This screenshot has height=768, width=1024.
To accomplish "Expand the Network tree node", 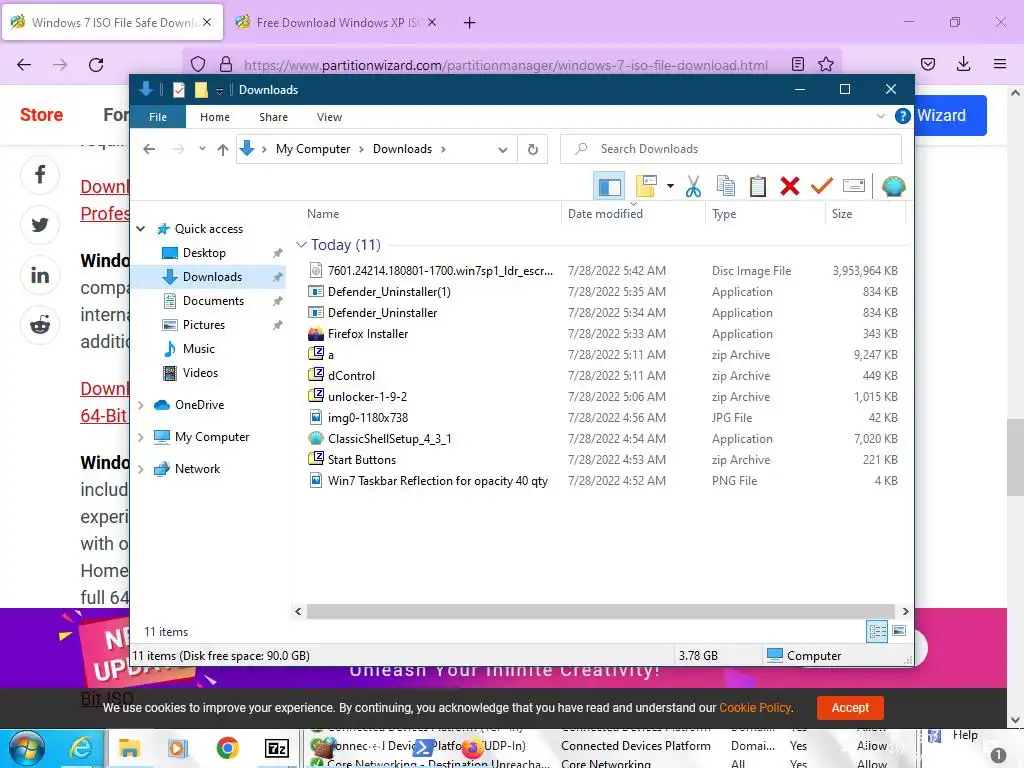I will pos(140,469).
